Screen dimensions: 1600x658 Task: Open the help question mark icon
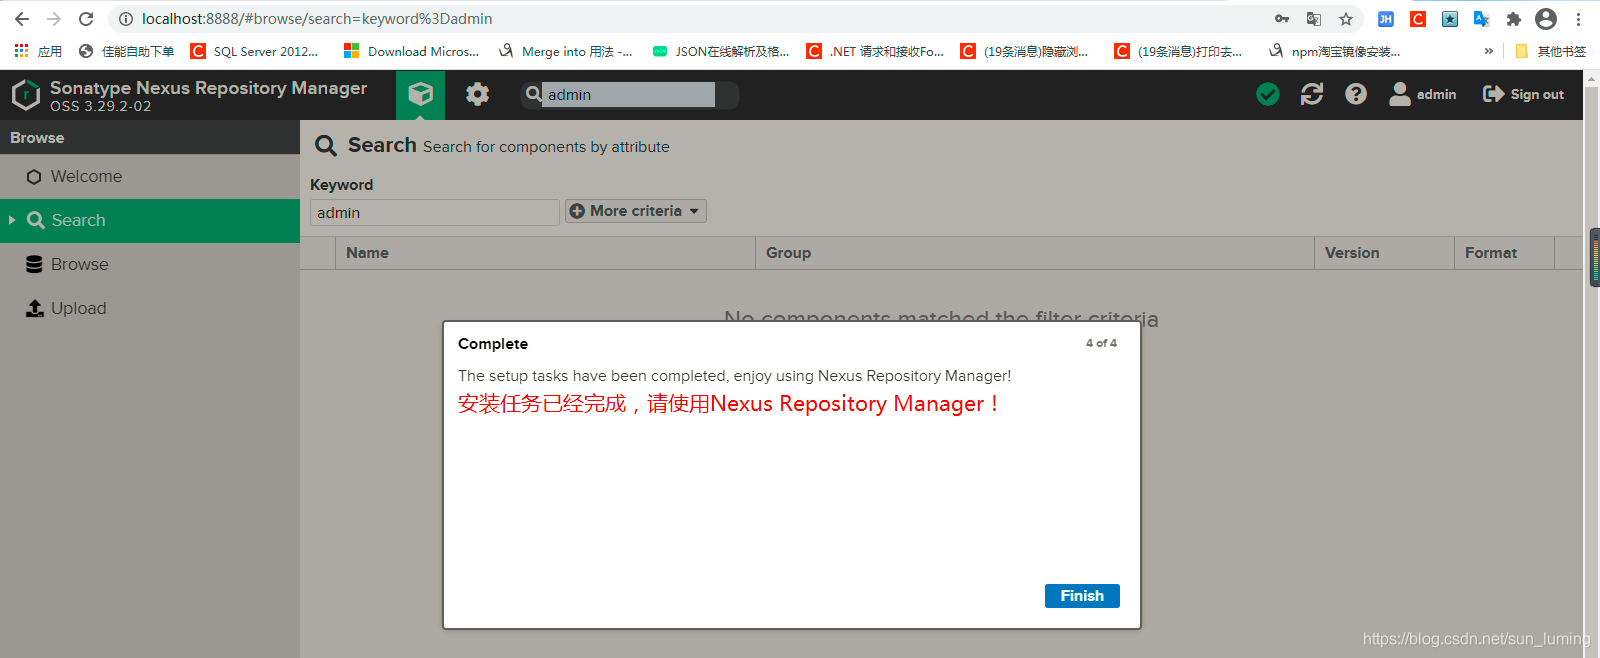[x=1356, y=94]
